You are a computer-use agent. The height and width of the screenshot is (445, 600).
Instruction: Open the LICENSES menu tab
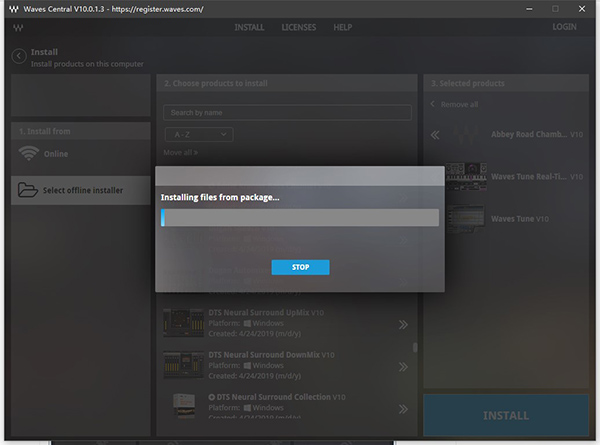point(298,28)
